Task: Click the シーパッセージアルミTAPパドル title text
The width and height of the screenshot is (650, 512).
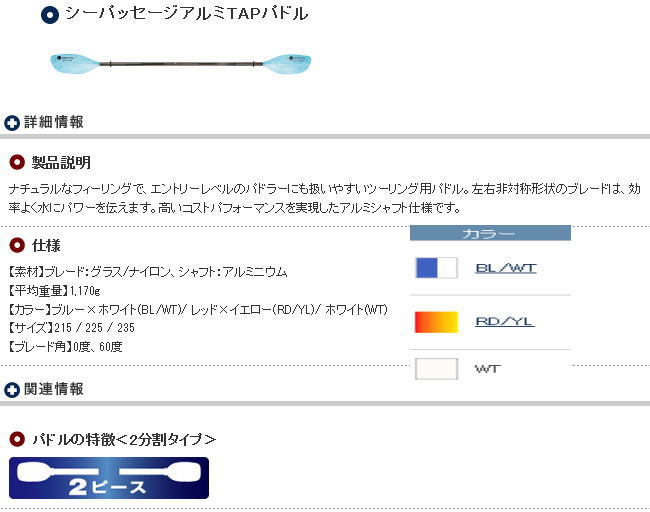Action: coord(187,14)
